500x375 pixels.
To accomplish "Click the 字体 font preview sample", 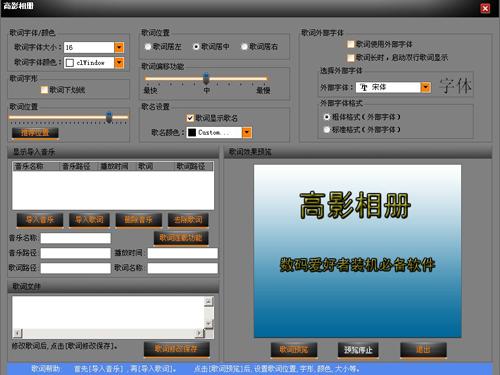I will click(455, 86).
